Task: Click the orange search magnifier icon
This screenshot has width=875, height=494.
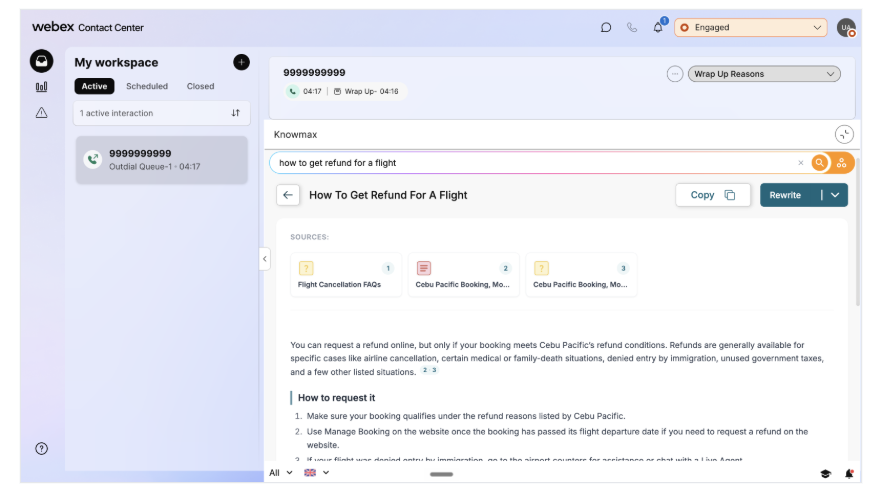Action: tap(819, 163)
